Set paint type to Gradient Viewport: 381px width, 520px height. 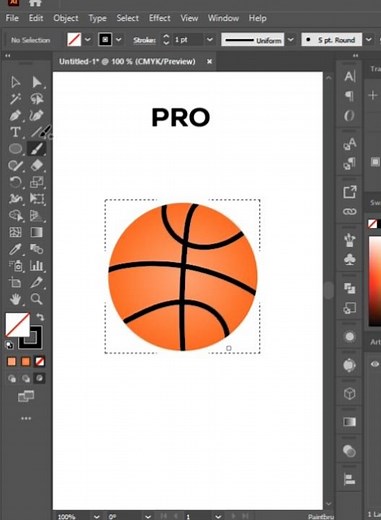[x=26, y=362]
